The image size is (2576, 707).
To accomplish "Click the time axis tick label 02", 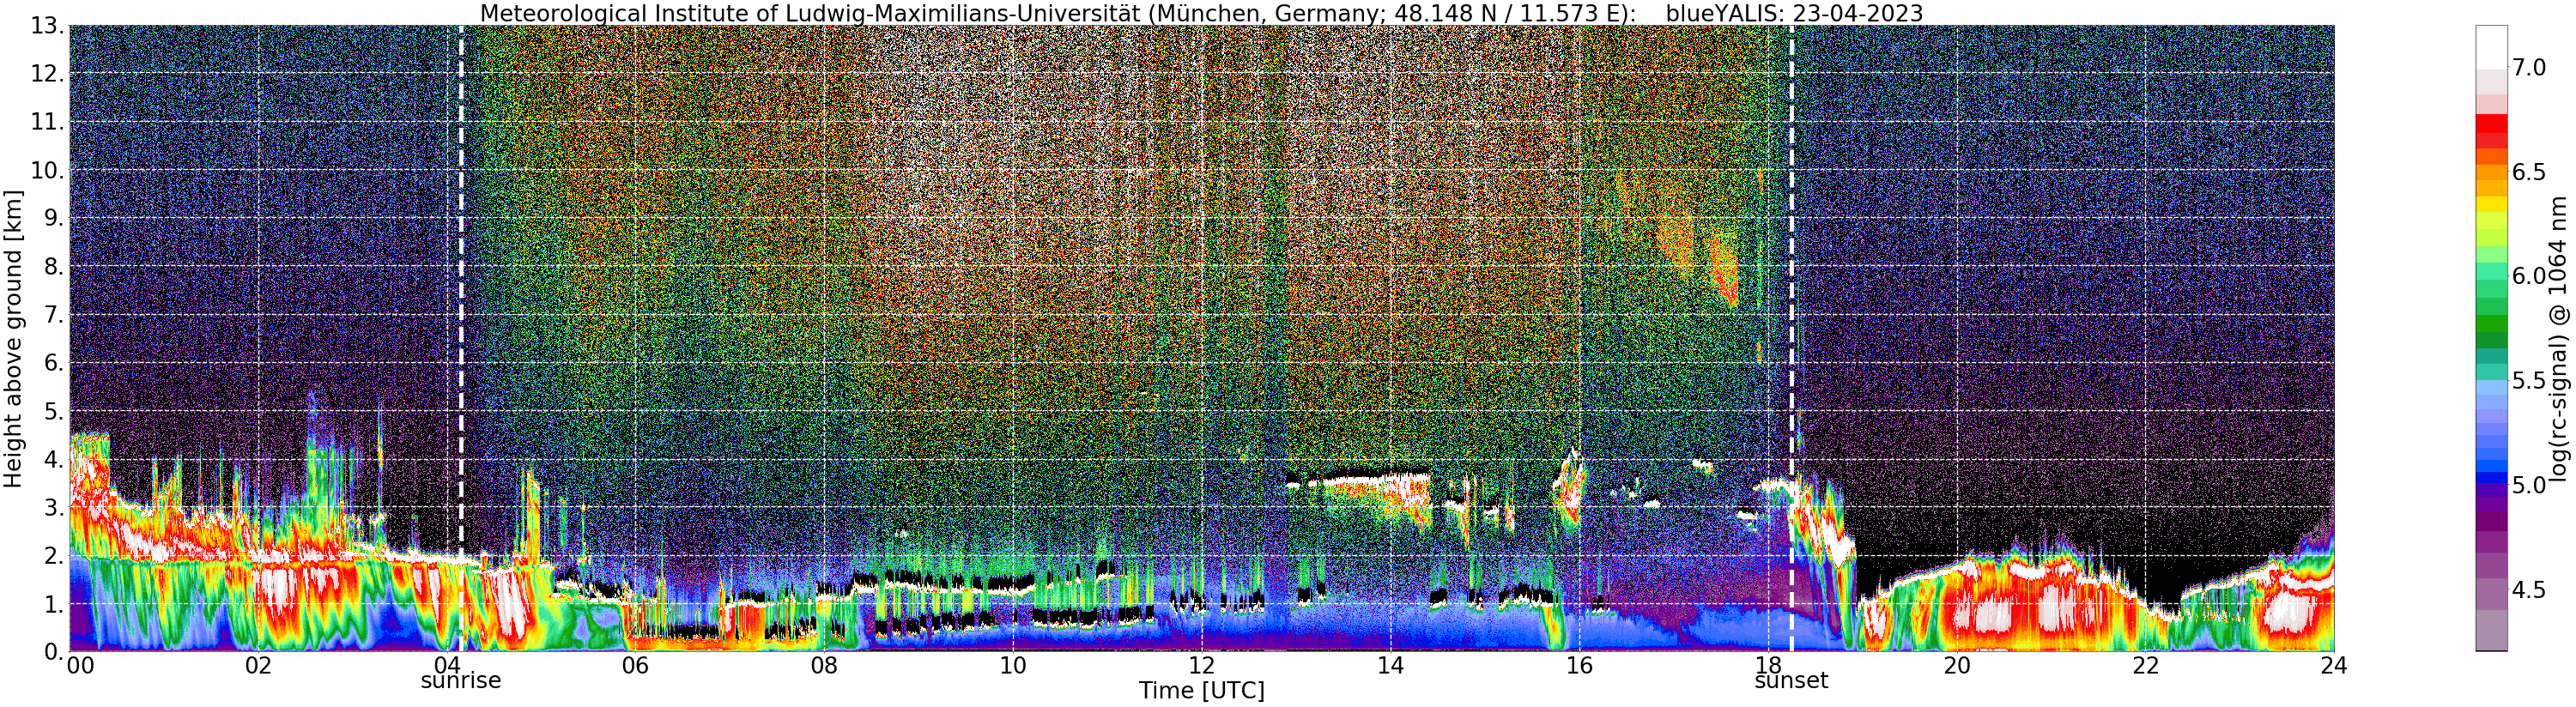I will [x=258, y=666].
